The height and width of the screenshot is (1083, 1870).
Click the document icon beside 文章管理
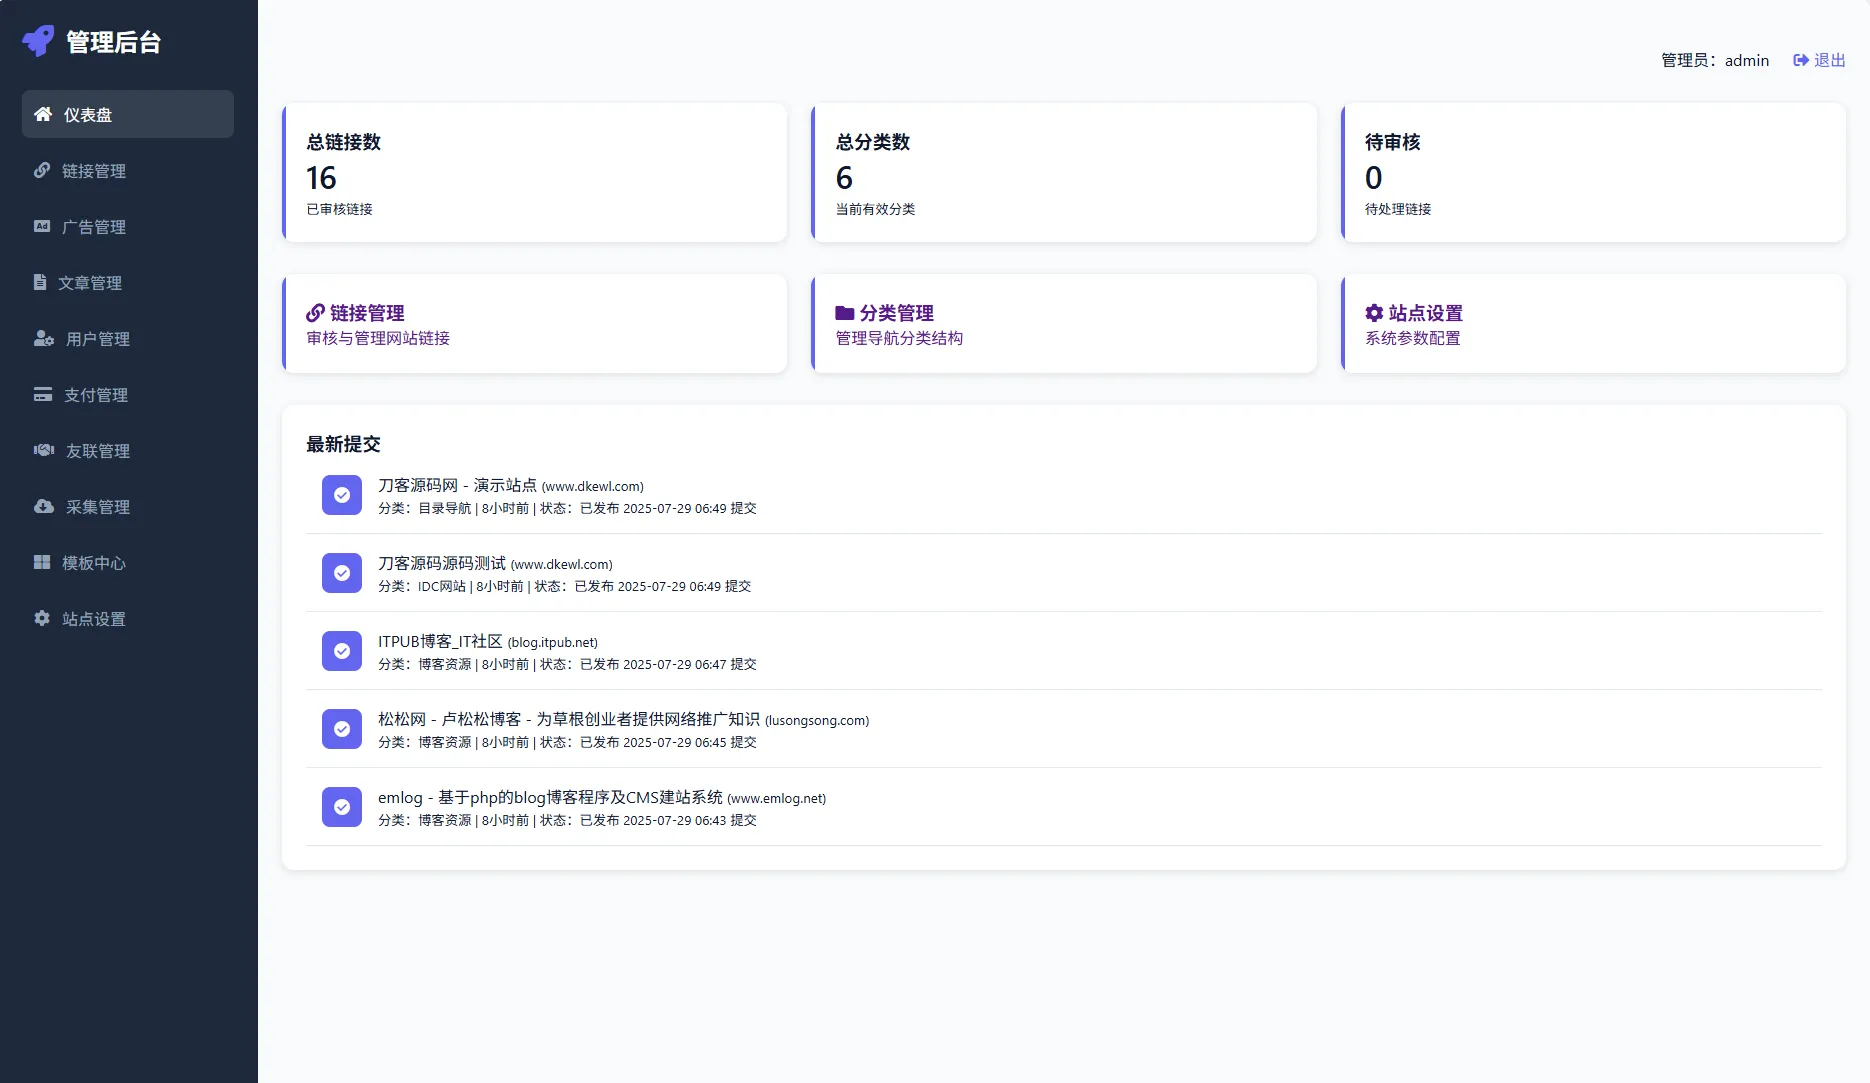pyautogui.click(x=40, y=282)
